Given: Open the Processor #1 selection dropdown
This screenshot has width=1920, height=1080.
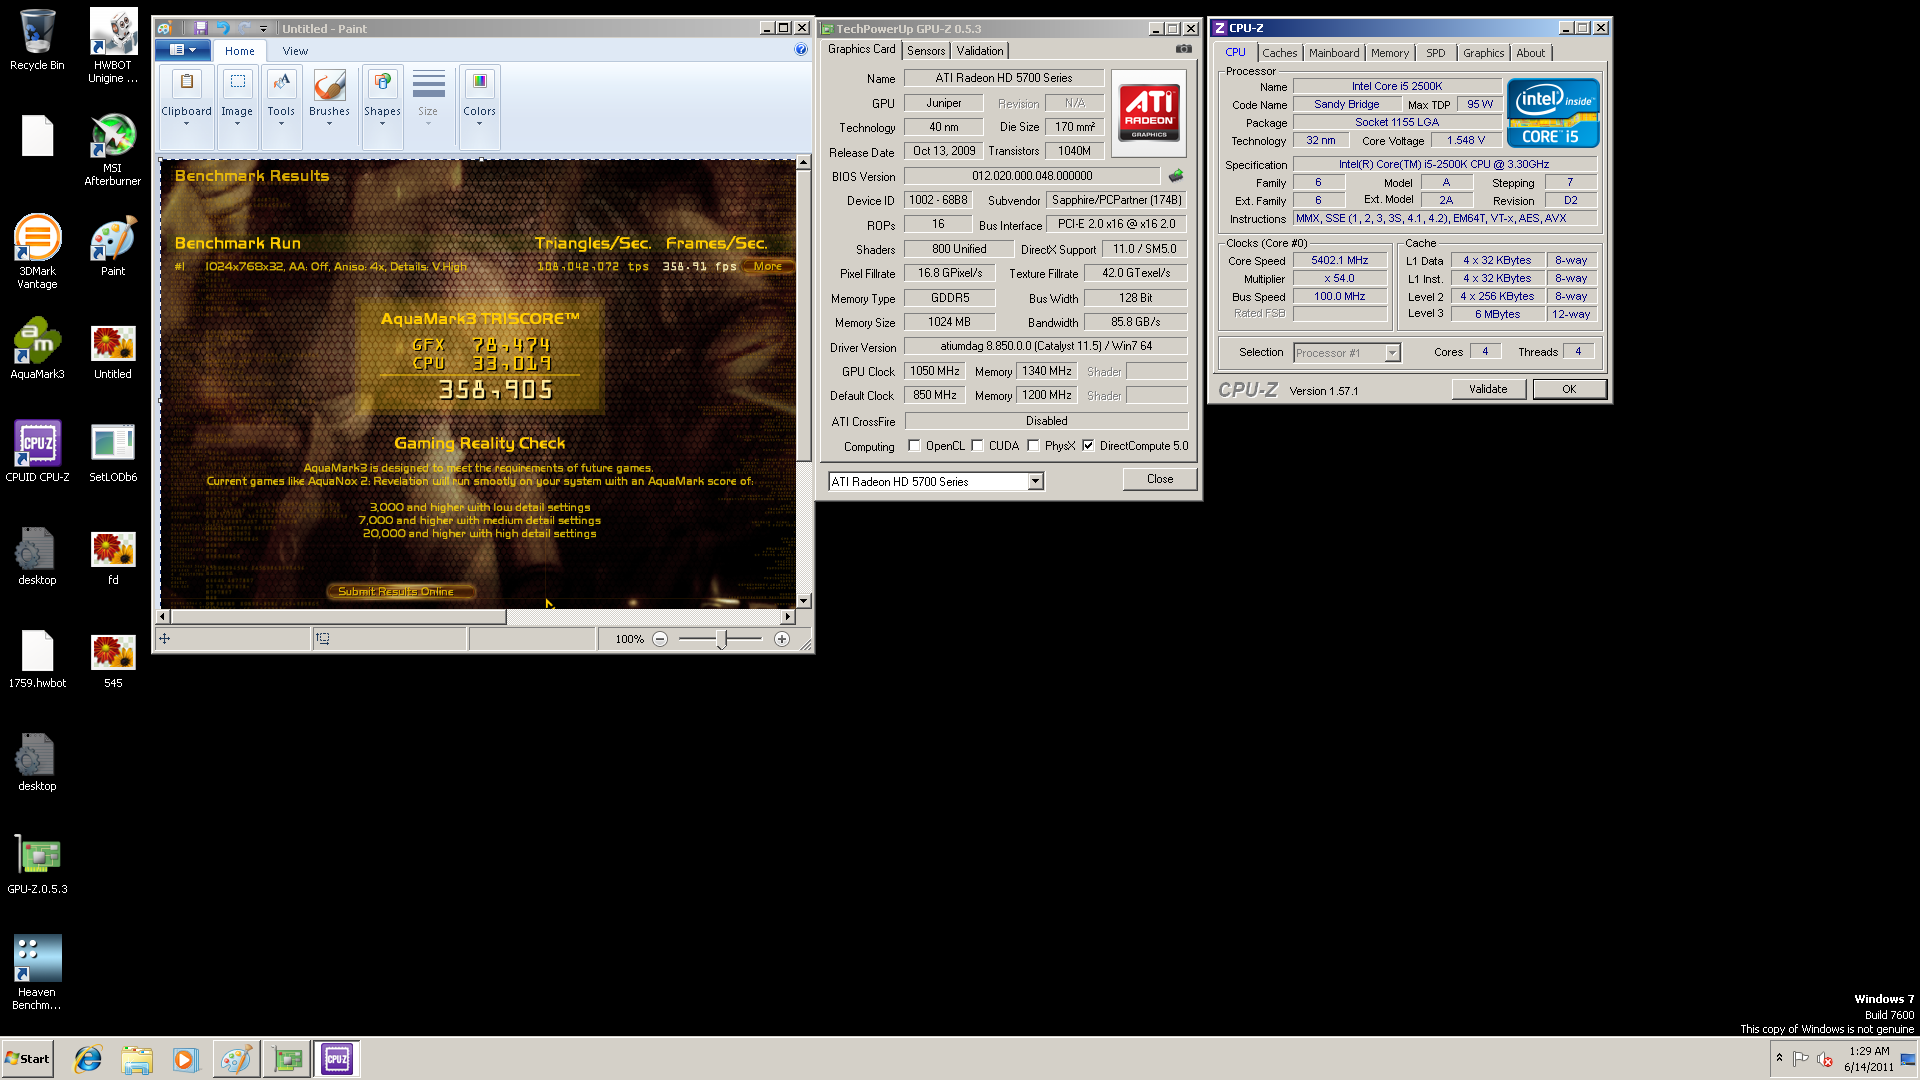Looking at the screenshot, I should [x=1391, y=353].
